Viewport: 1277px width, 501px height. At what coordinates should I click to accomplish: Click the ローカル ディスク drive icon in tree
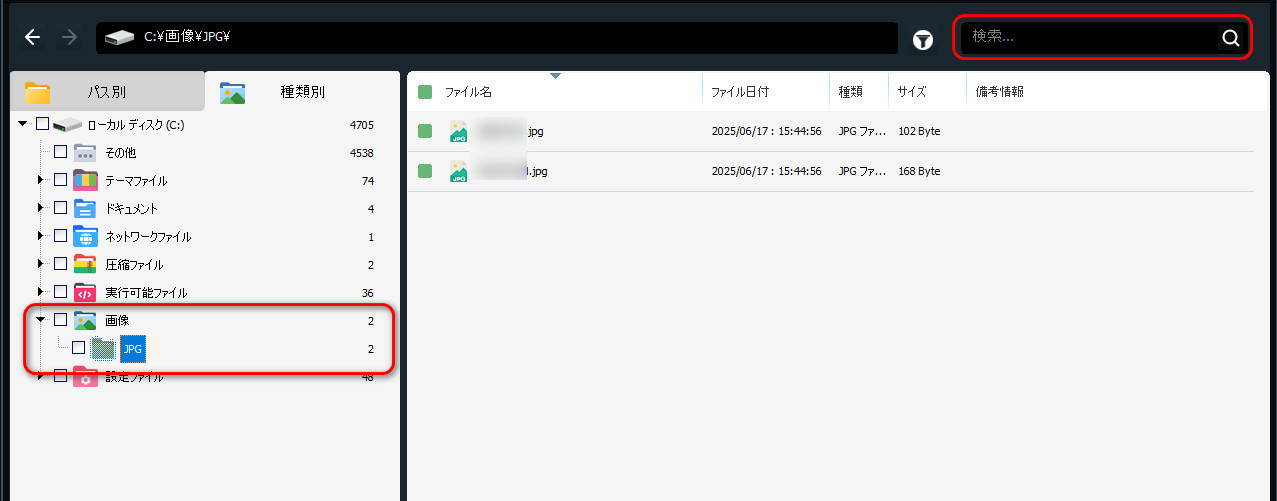(67, 125)
